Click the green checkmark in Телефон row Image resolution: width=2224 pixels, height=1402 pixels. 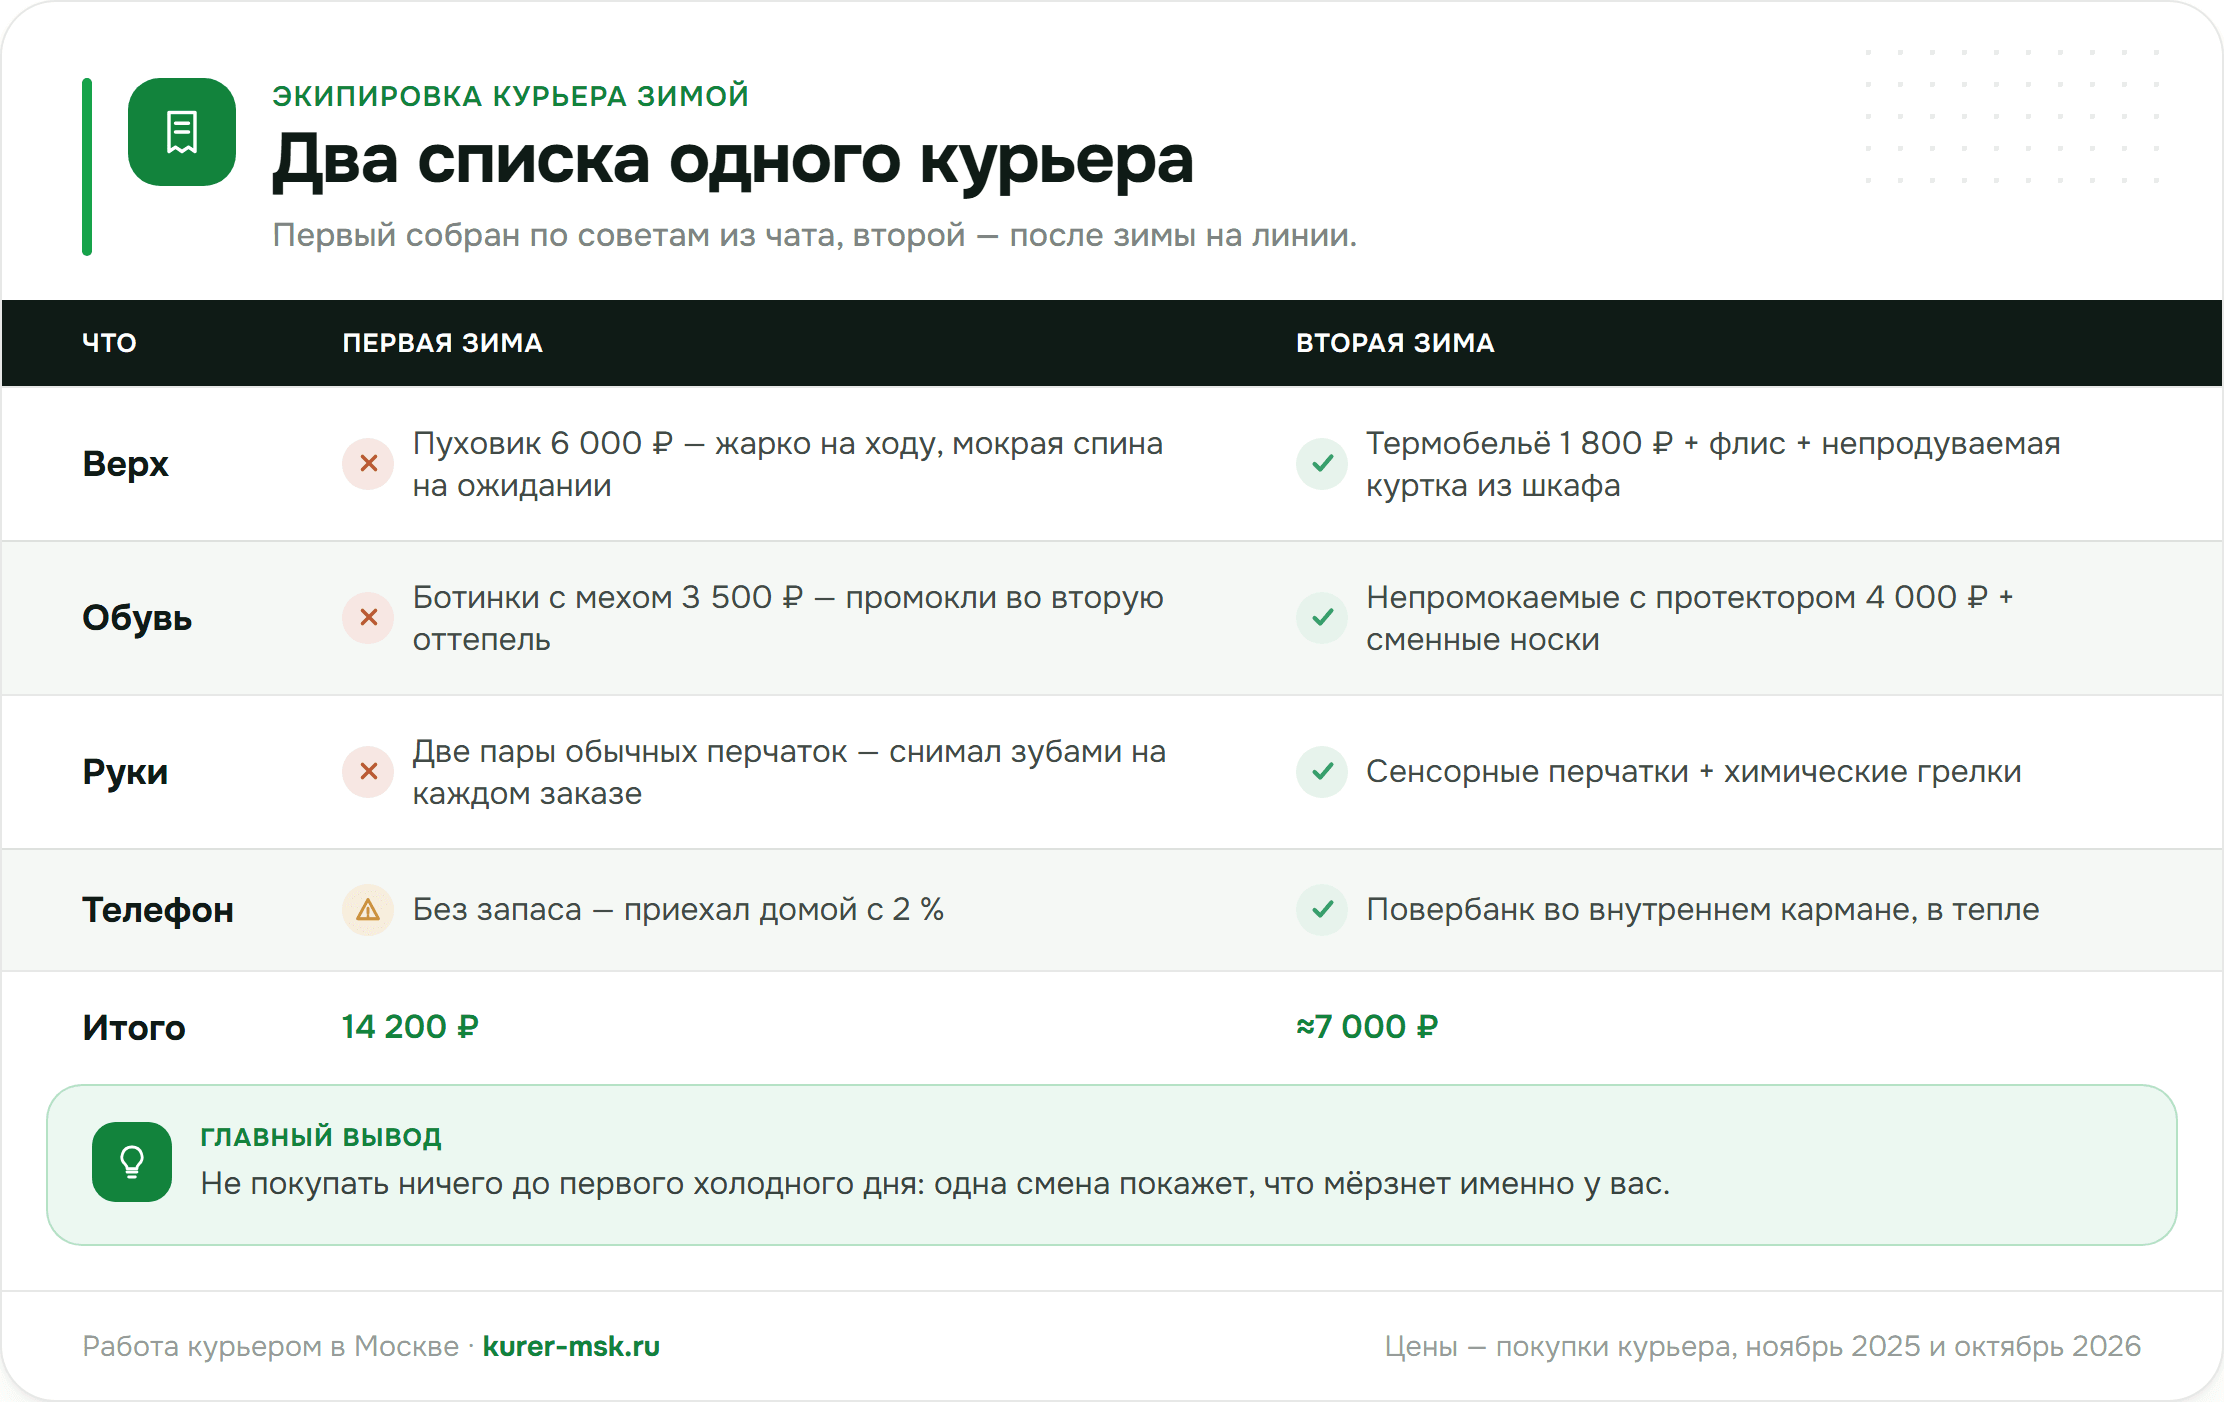click(1322, 910)
